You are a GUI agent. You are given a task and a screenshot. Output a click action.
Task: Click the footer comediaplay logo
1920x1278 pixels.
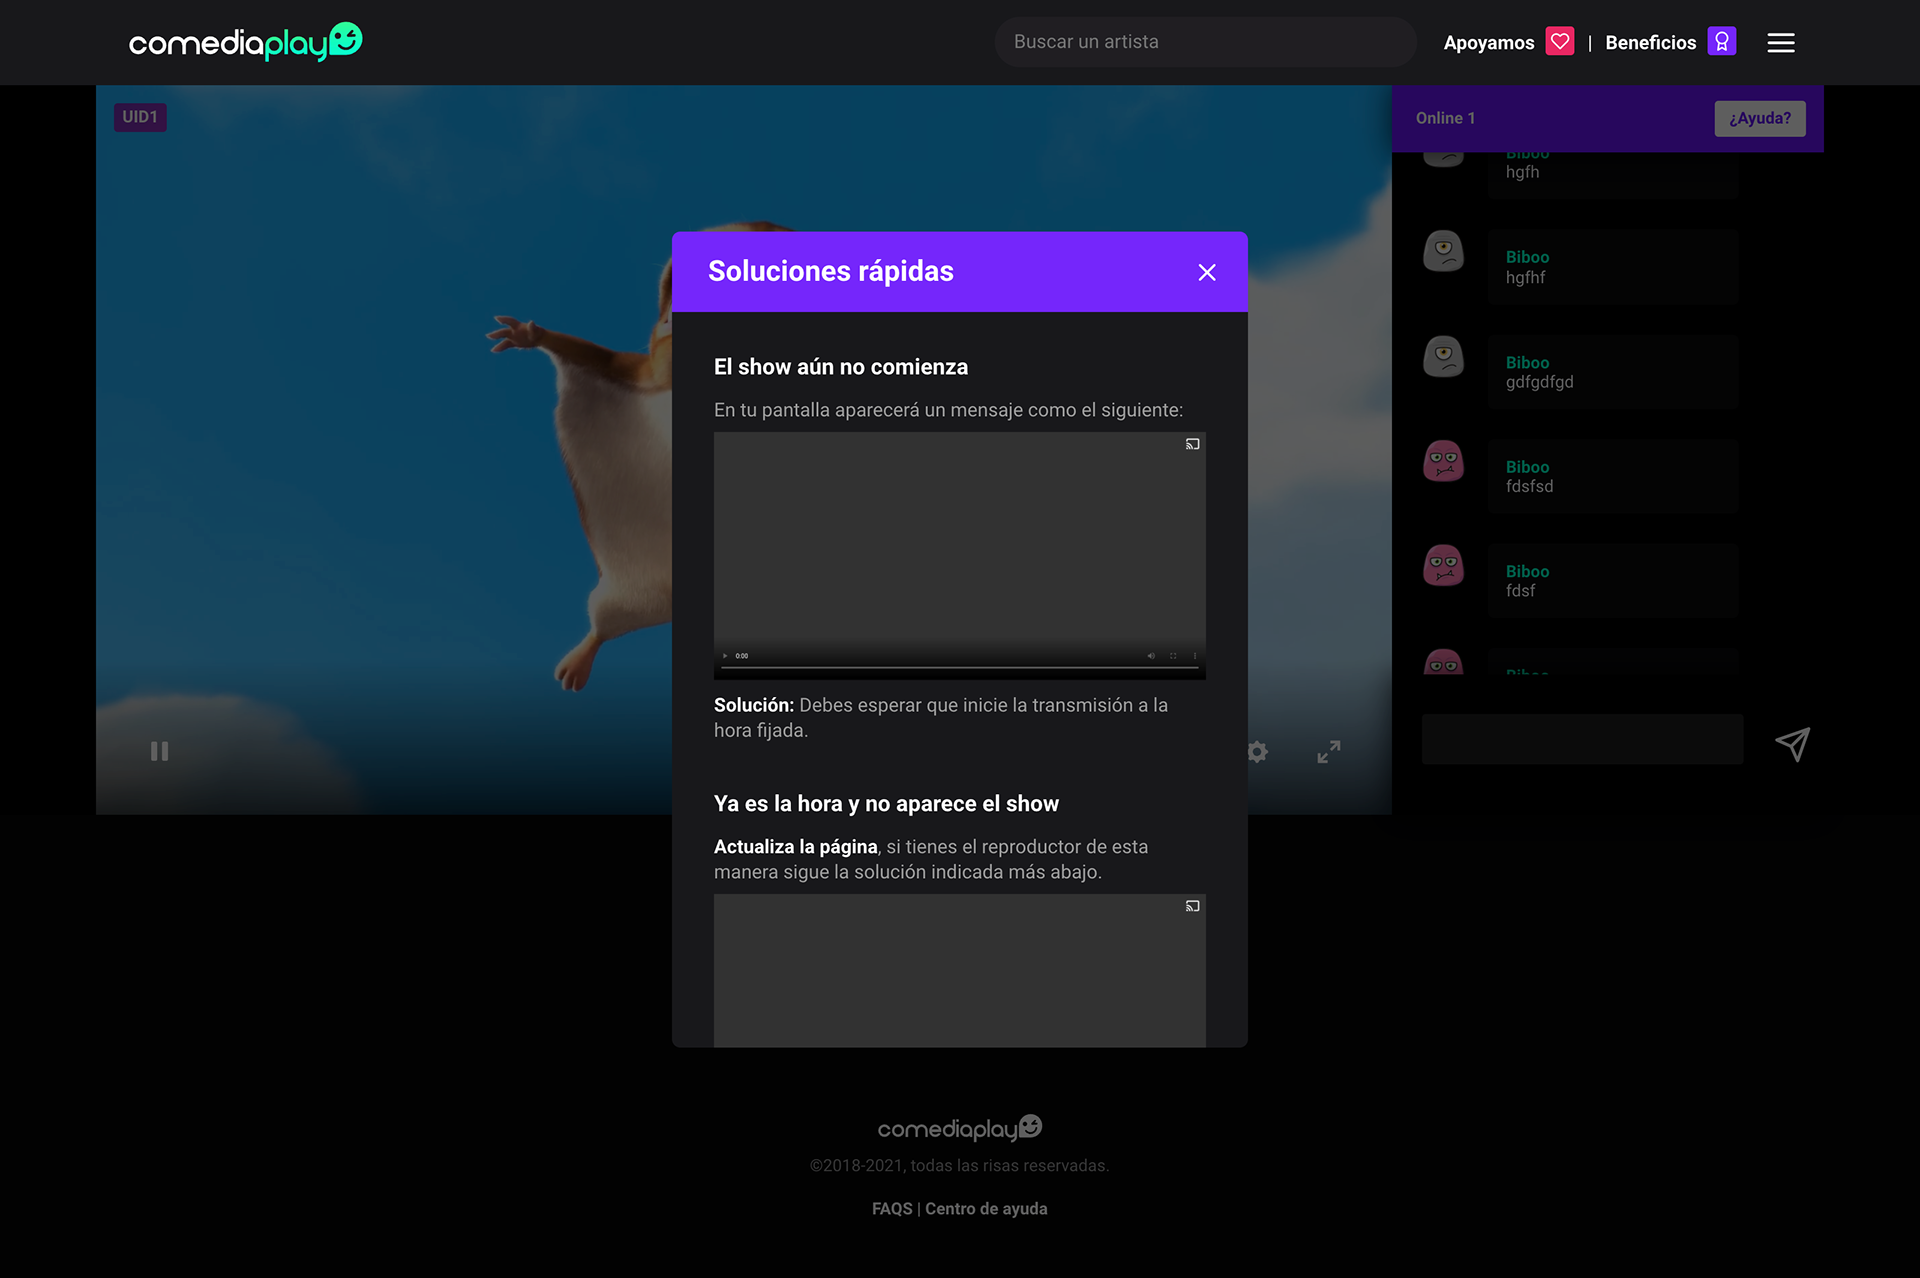click(x=960, y=1128)
